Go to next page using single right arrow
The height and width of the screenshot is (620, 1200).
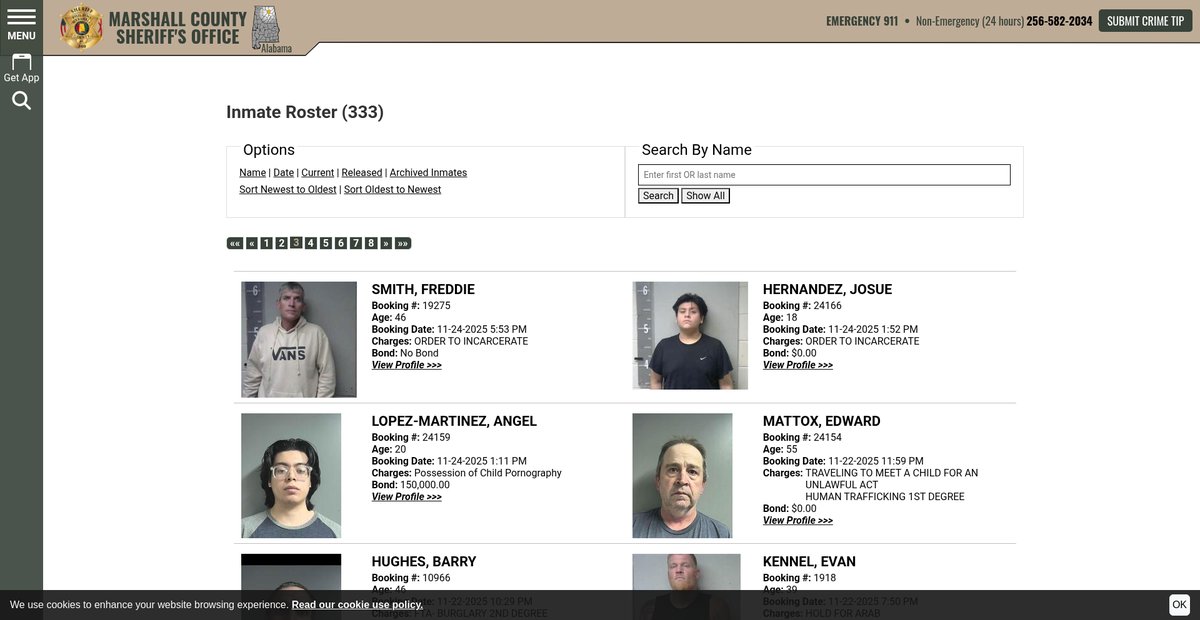coord(386,243)
